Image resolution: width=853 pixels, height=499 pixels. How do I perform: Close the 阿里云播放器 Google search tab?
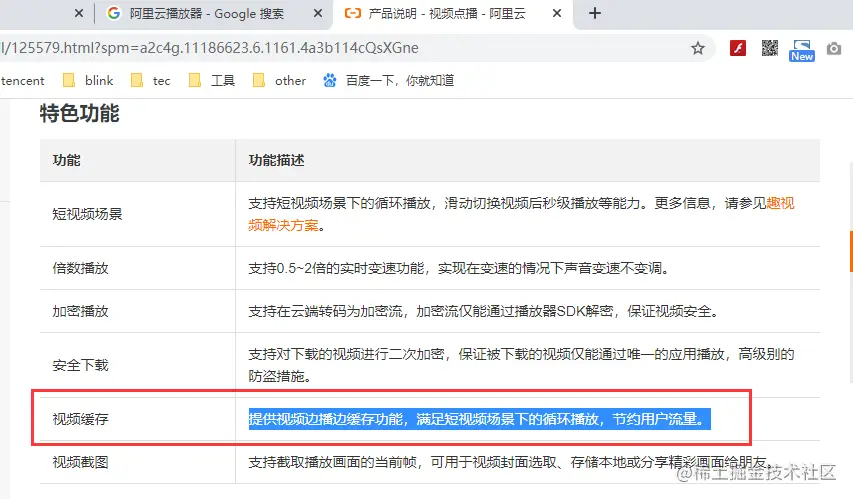tap(318, 14)
